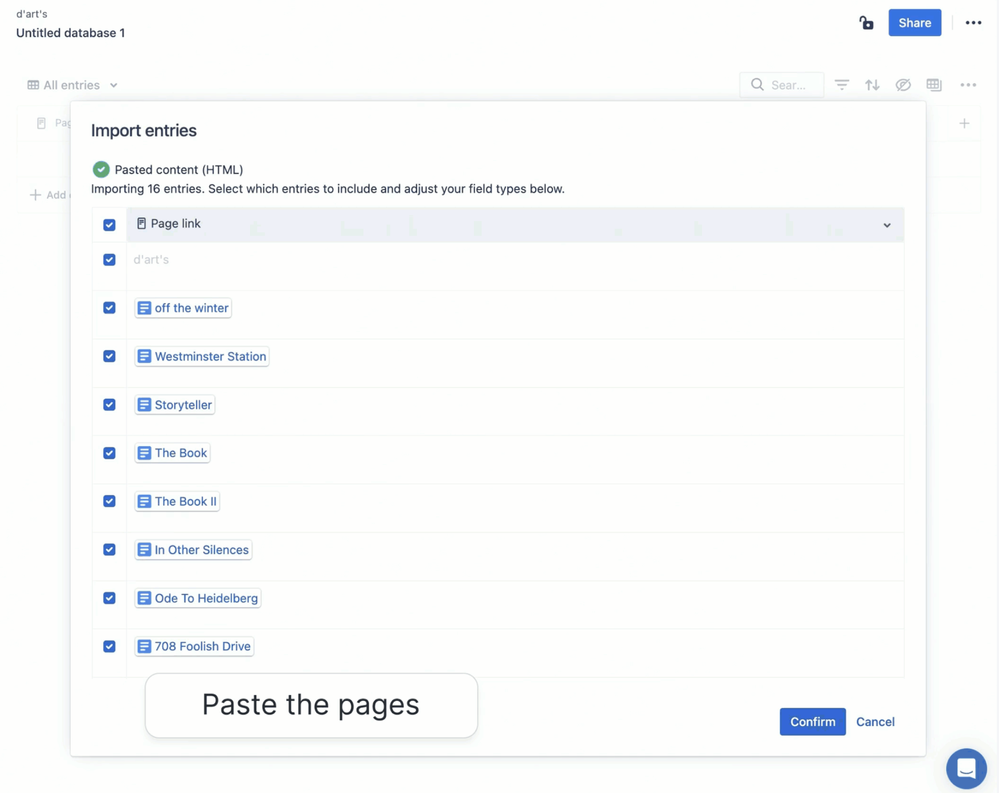The width and height of the screenshot is (999, 793).
Task: Uncheck the In Other Silences checkbox
Action: pos(110,550)
